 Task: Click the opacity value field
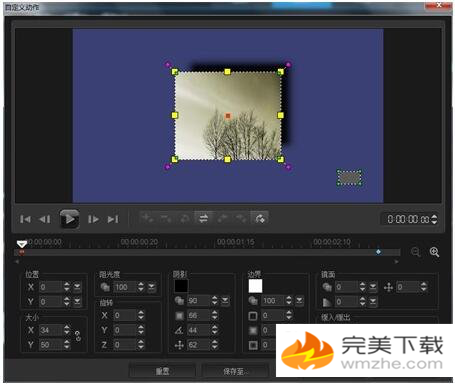click(125, 287)
